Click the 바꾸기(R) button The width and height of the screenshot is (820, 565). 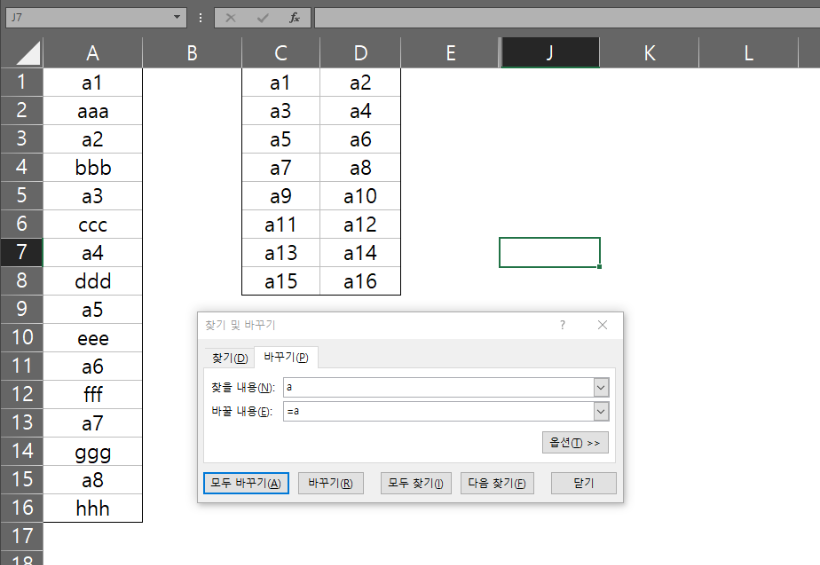point(331,483)
